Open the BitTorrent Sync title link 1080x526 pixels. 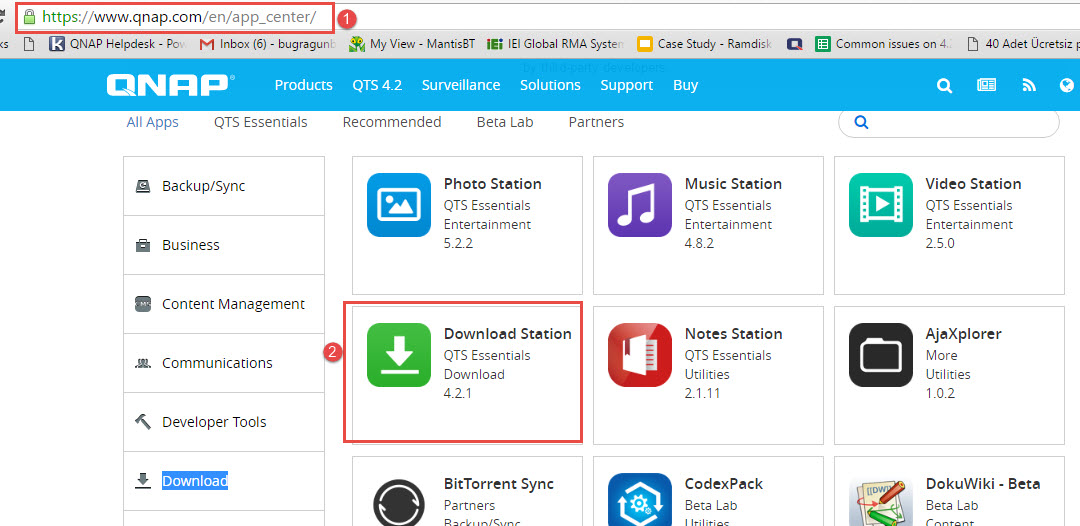pyautogui.click(x=499, y=484)
